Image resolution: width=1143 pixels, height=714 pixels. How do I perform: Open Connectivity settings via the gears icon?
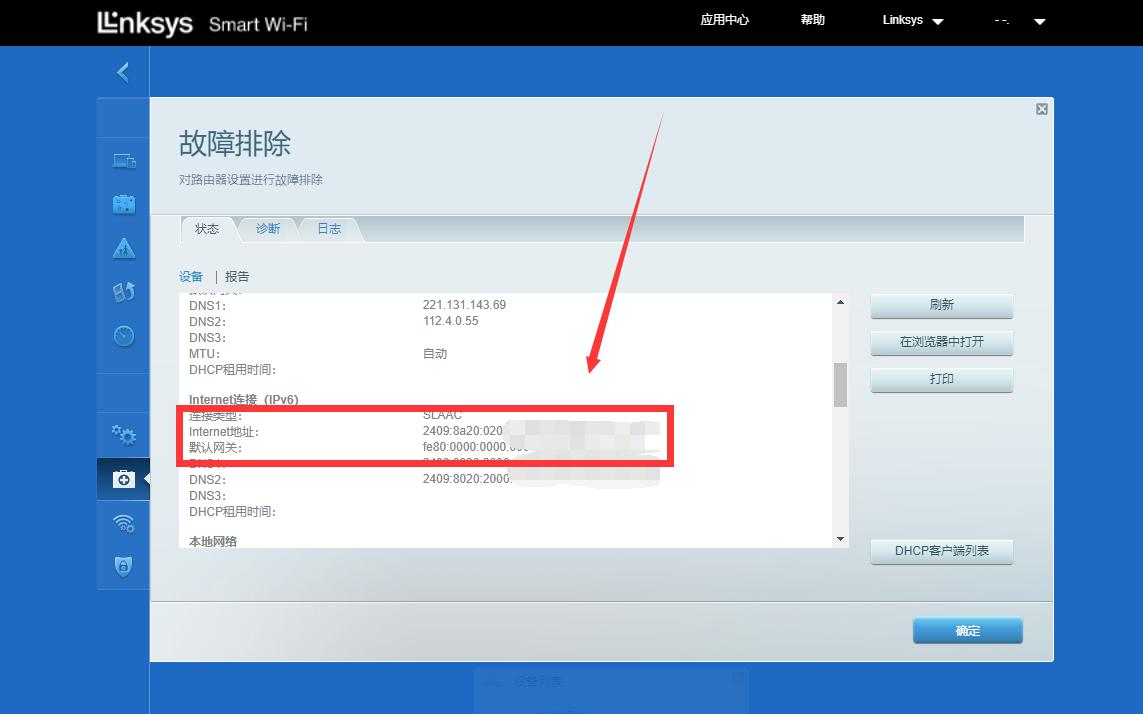[122, 435]
